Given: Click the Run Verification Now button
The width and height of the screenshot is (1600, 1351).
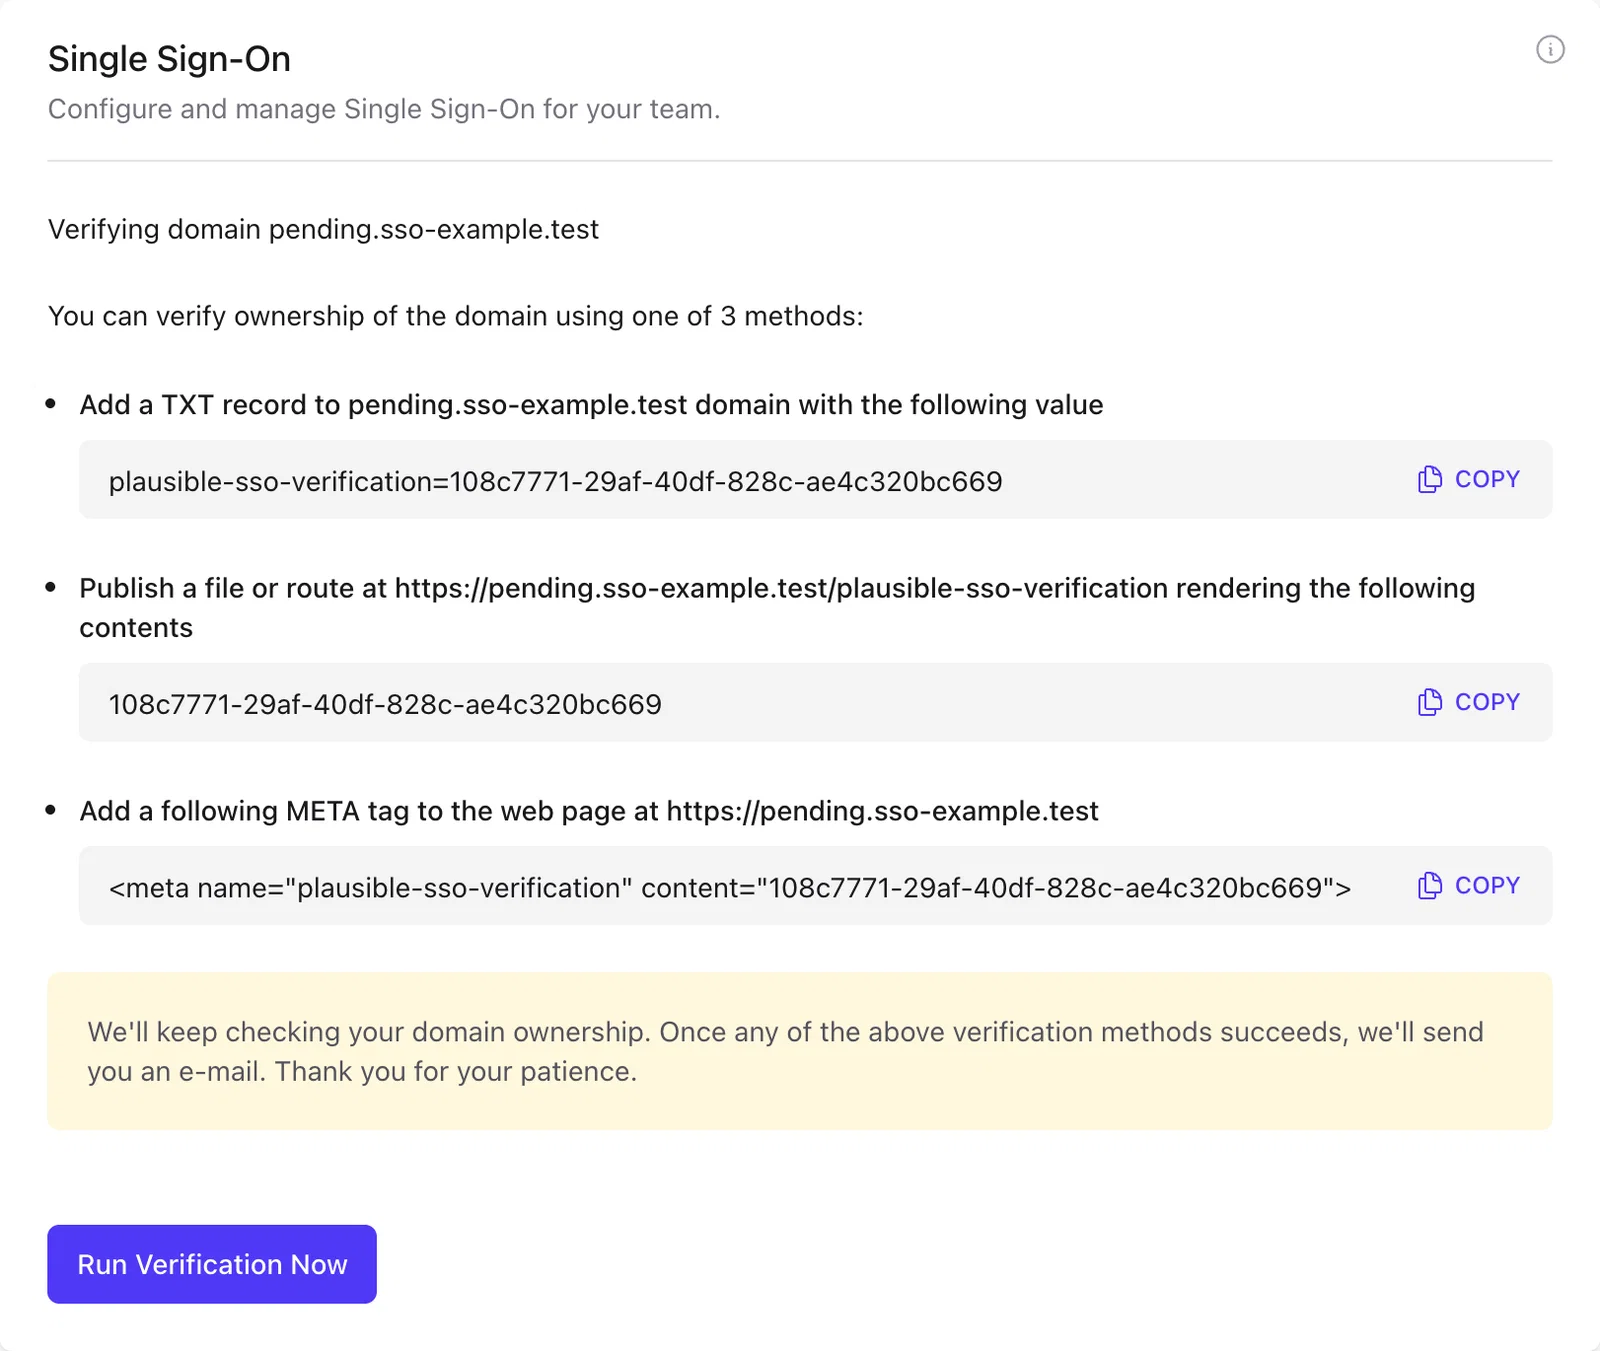Looking at the screenshot, I should click(212, 1264).
